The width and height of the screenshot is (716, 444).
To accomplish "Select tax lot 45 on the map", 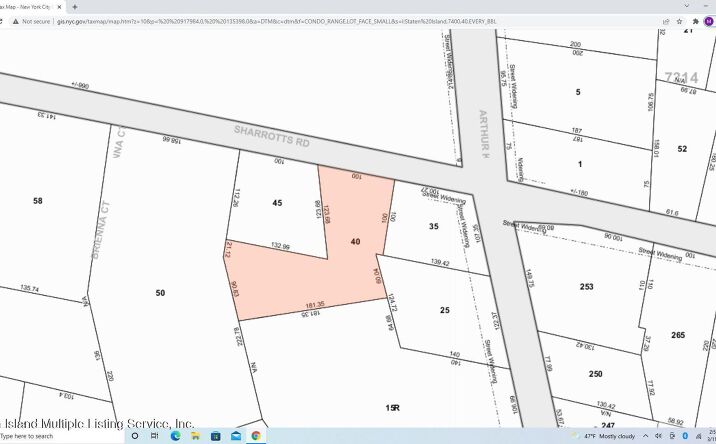I will tap(277, 203).
